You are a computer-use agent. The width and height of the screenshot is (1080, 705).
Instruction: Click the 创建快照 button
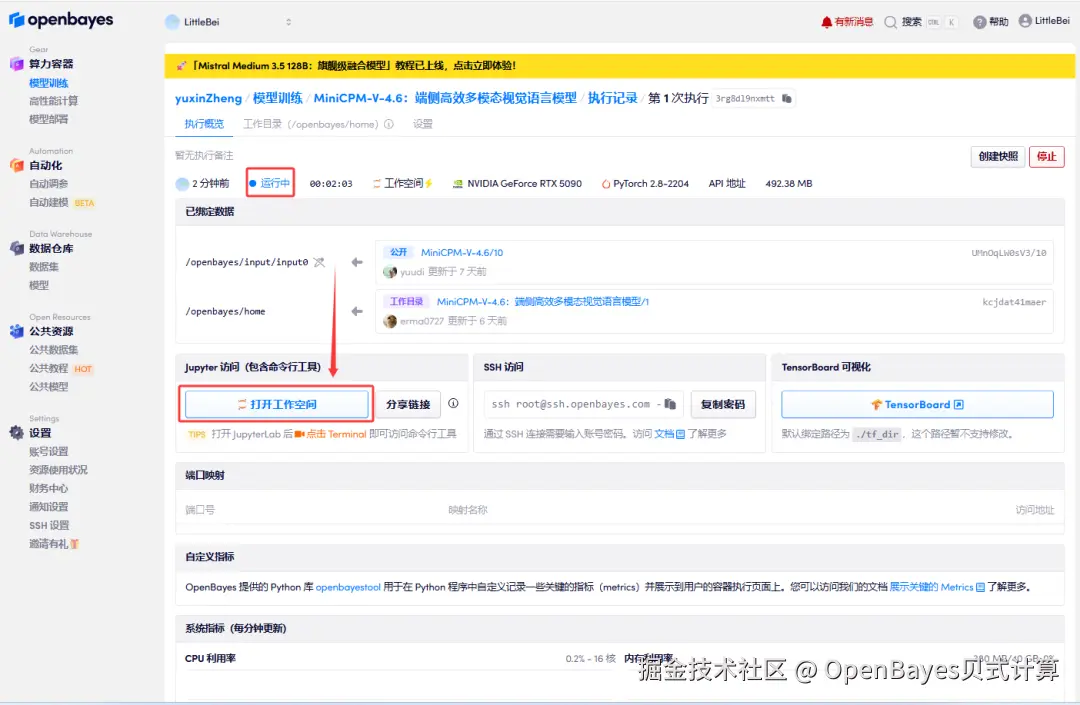click(997, 156)
